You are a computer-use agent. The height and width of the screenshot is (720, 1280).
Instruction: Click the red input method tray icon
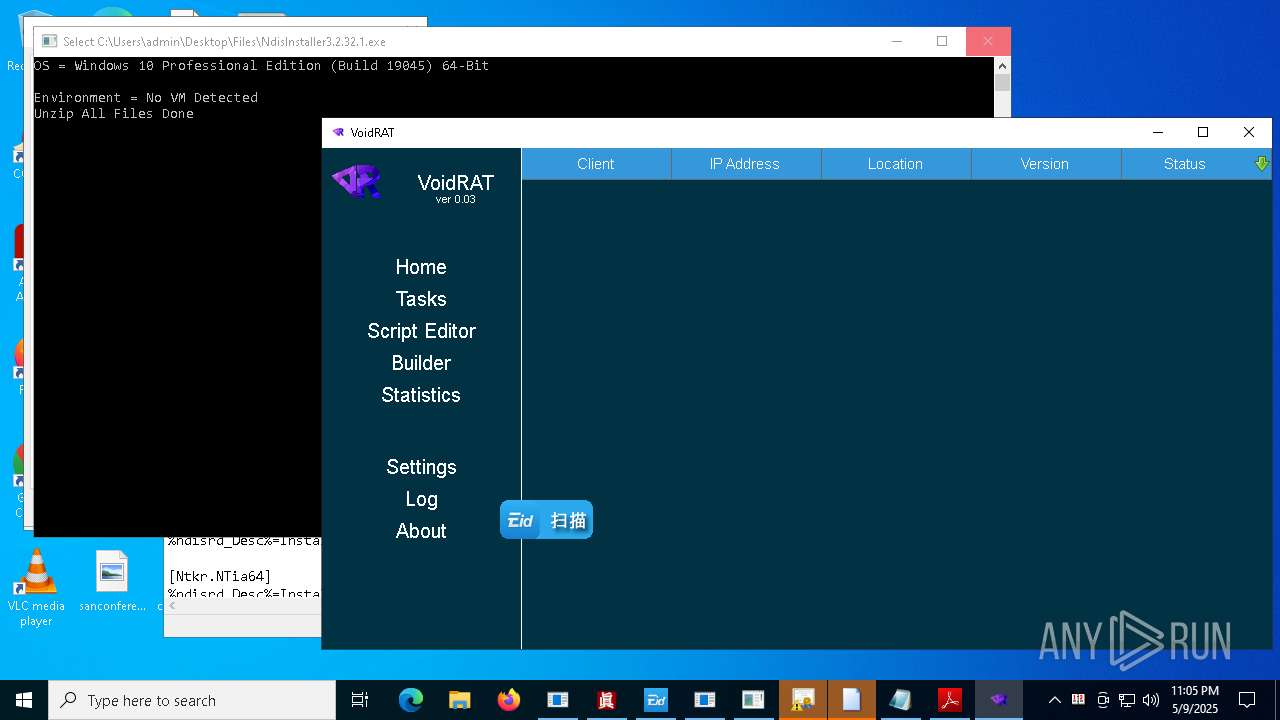pyautogui.click(x=1078, y=700)
